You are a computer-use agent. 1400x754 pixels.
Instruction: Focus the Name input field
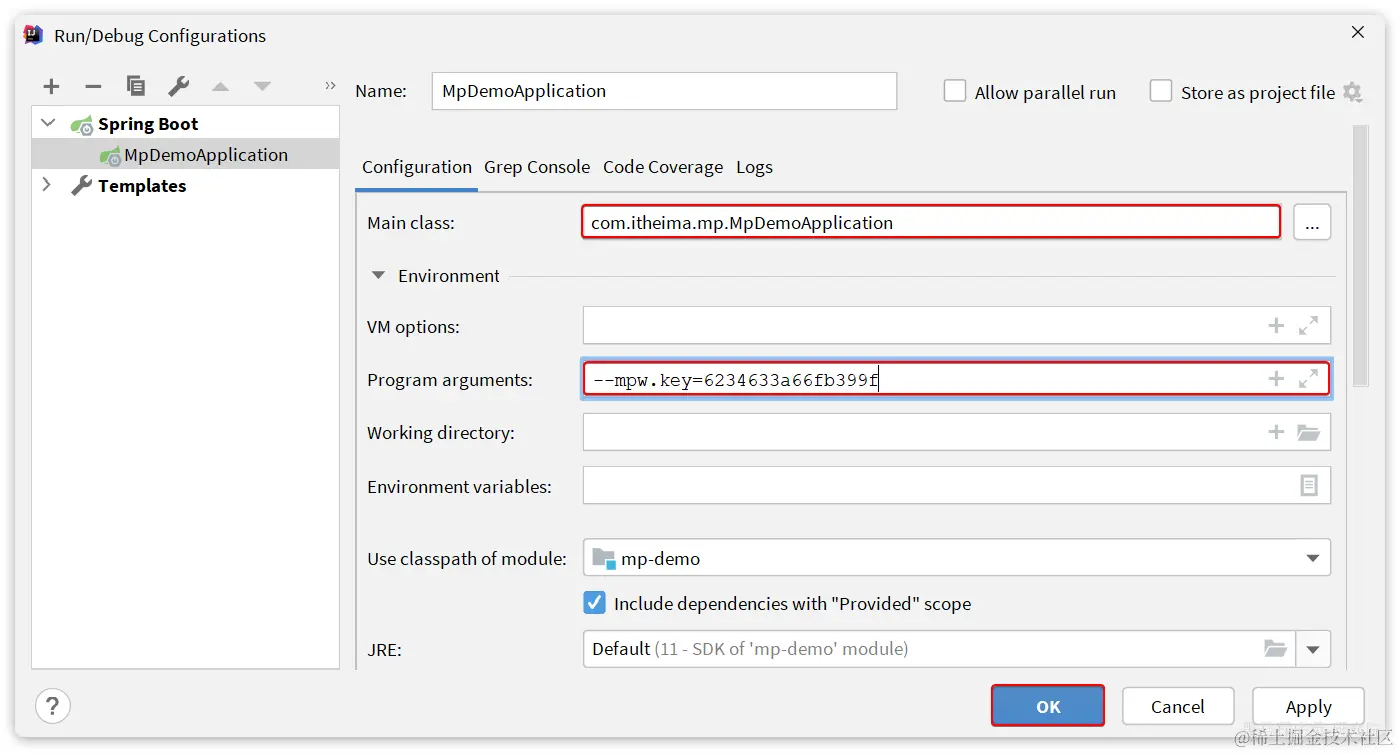click(664, 91)
